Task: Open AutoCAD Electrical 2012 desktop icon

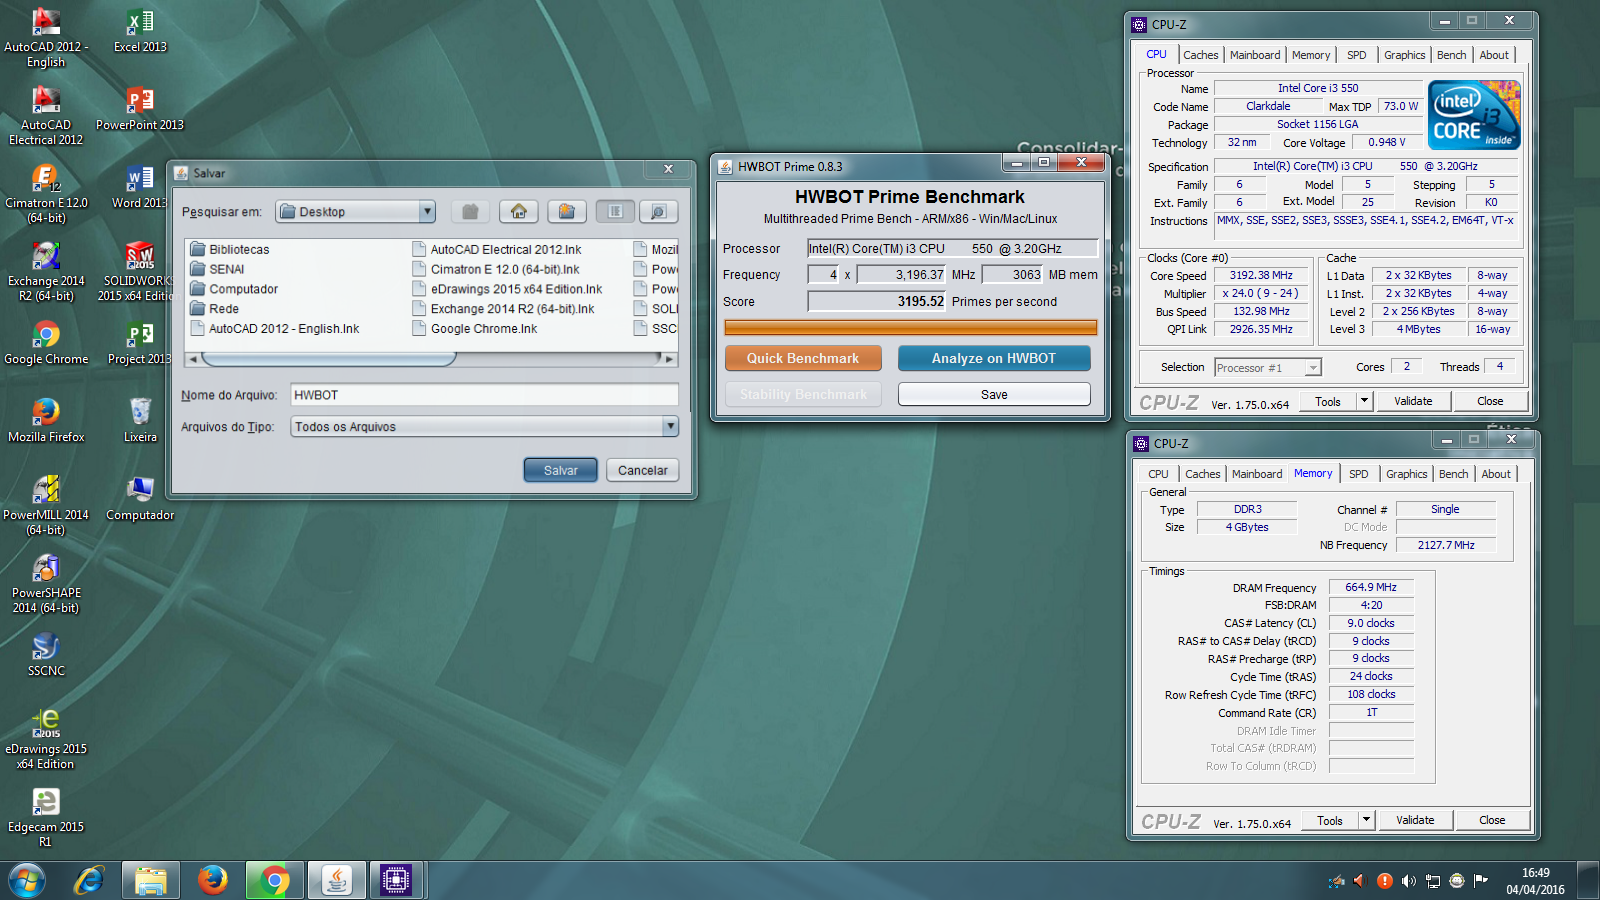Action: coord(46,116)
